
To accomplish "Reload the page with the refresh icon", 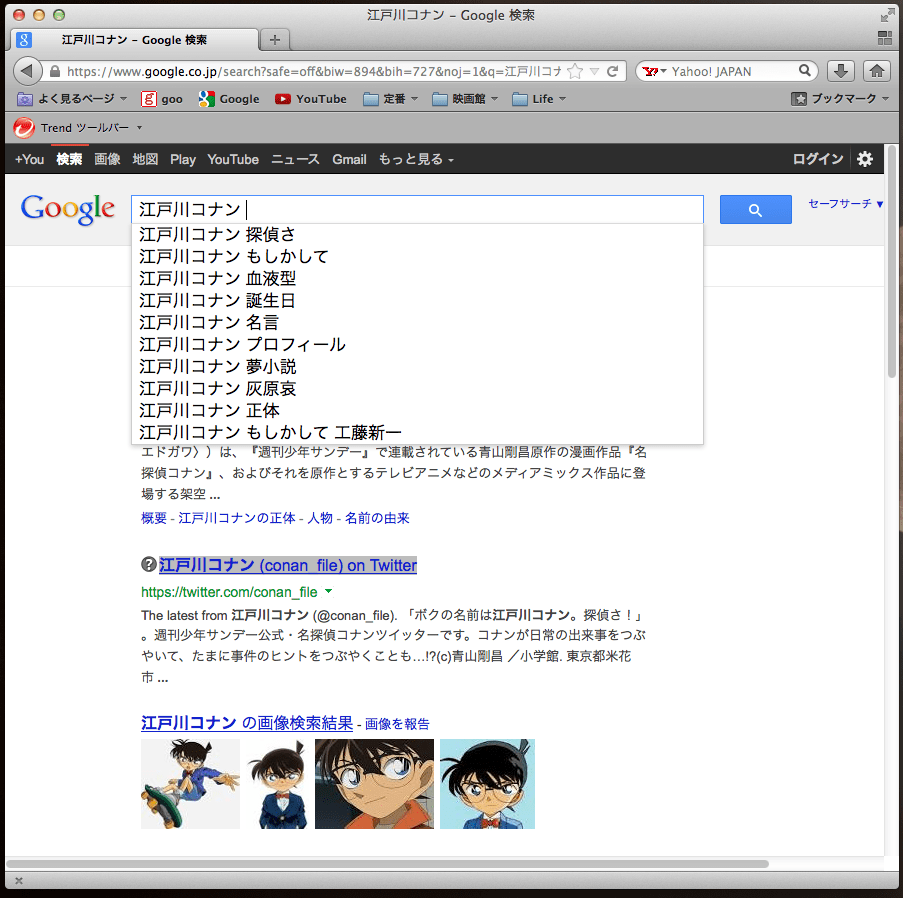I will 613,71.
